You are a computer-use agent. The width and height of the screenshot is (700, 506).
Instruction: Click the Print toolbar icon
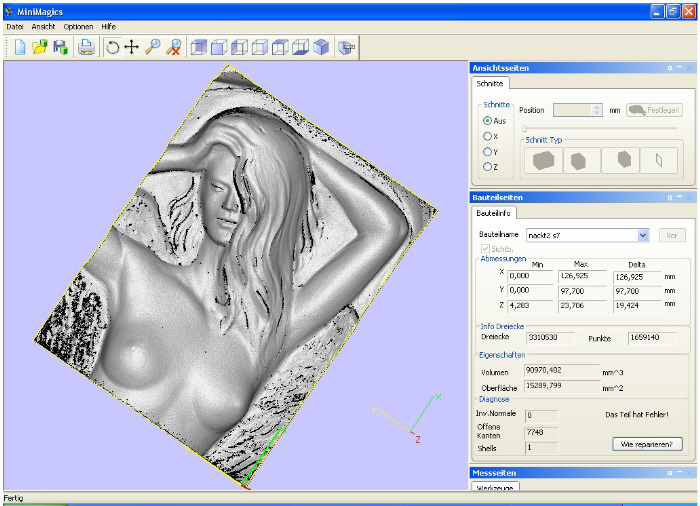86,47
